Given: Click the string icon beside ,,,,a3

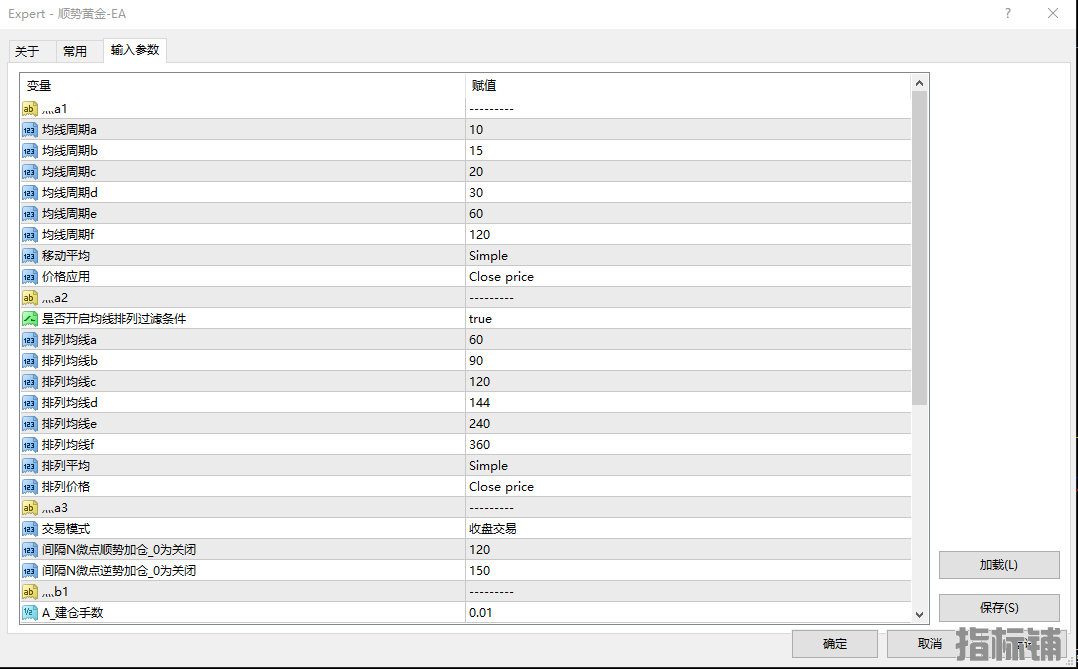Looking at the screenshot, I should click(30, 508).
